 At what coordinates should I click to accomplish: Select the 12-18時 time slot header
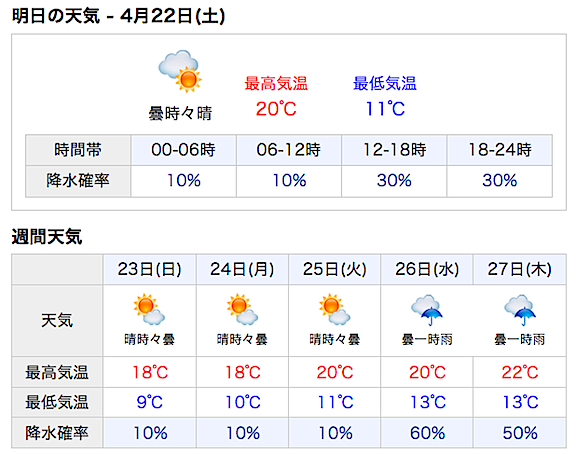(394, 150)
